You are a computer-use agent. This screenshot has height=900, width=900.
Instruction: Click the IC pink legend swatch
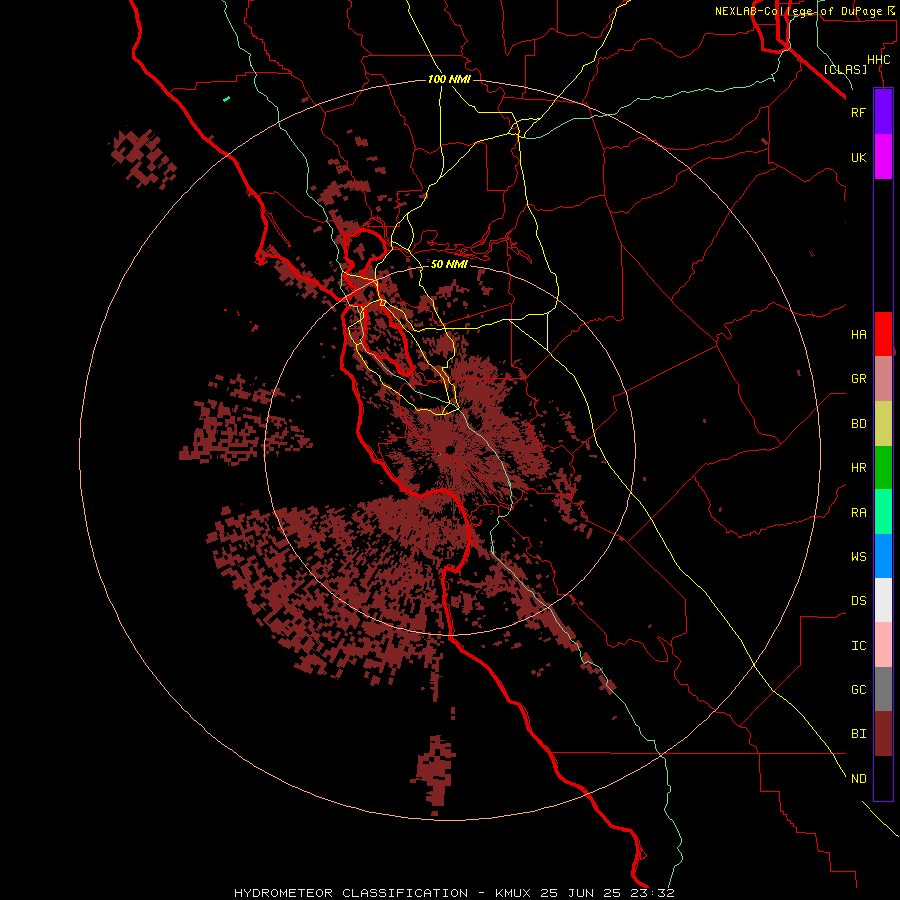[883, 645]
